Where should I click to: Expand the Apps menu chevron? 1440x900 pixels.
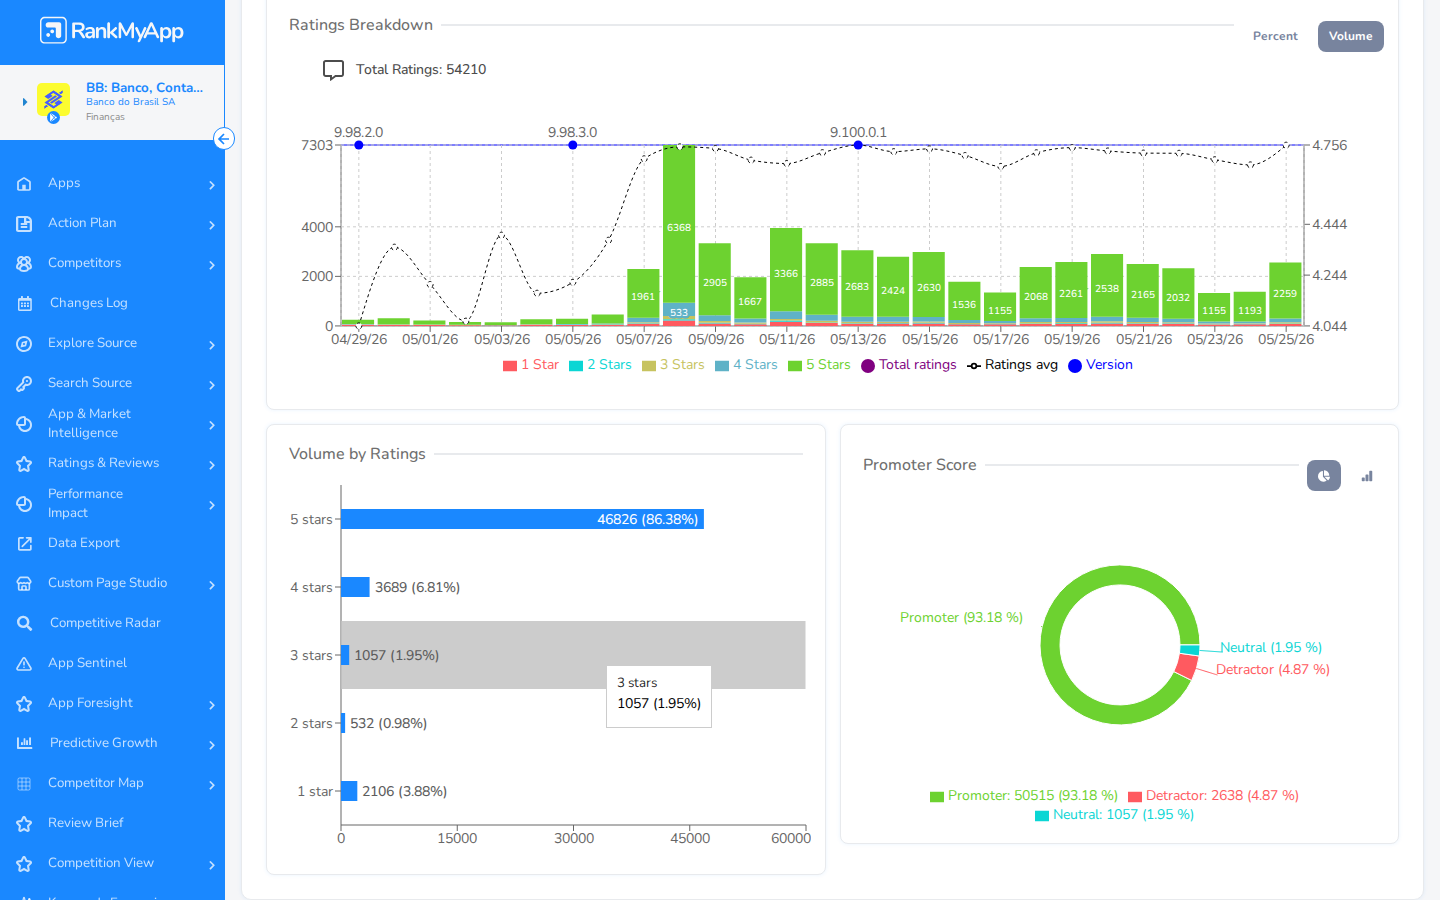pos(212,185)
